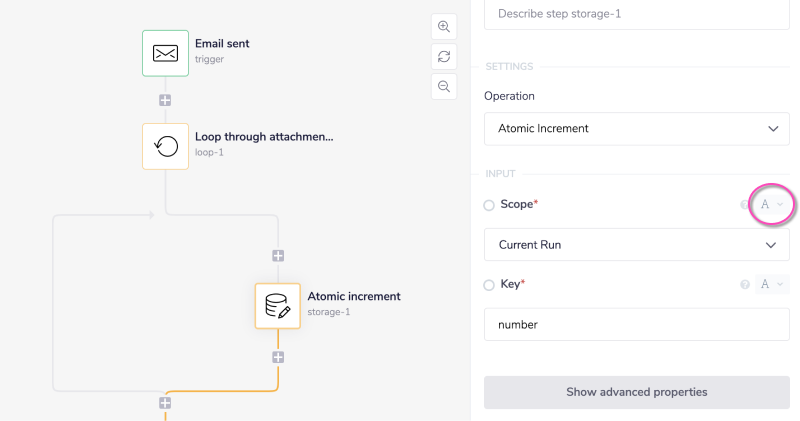Click into the Key field containing number
Image resolution: width=800 pixels, height=421 pixels.
(x=636, y=324)
